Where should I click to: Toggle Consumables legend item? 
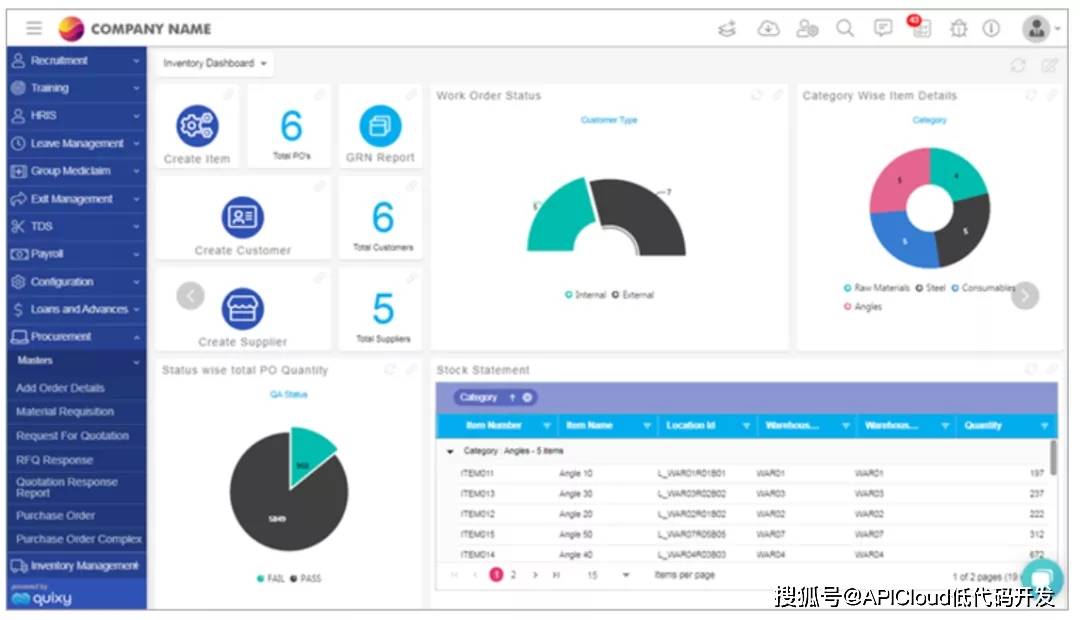tap(983, 288)
